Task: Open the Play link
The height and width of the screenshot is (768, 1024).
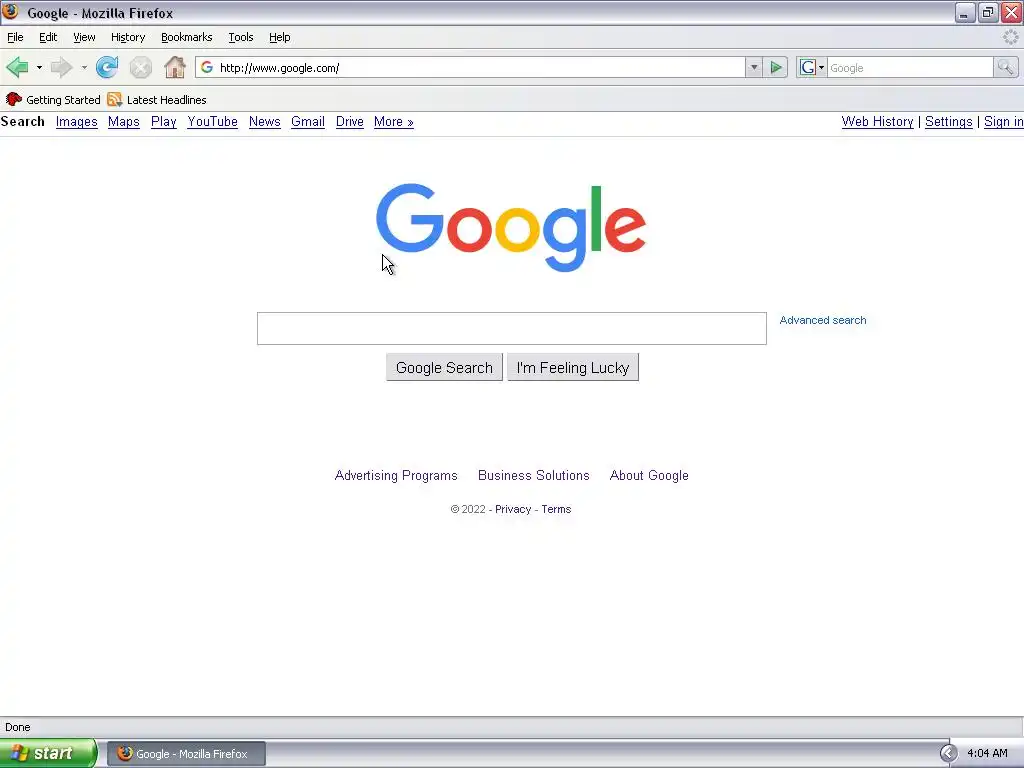Action: click(x=163, y=121)
